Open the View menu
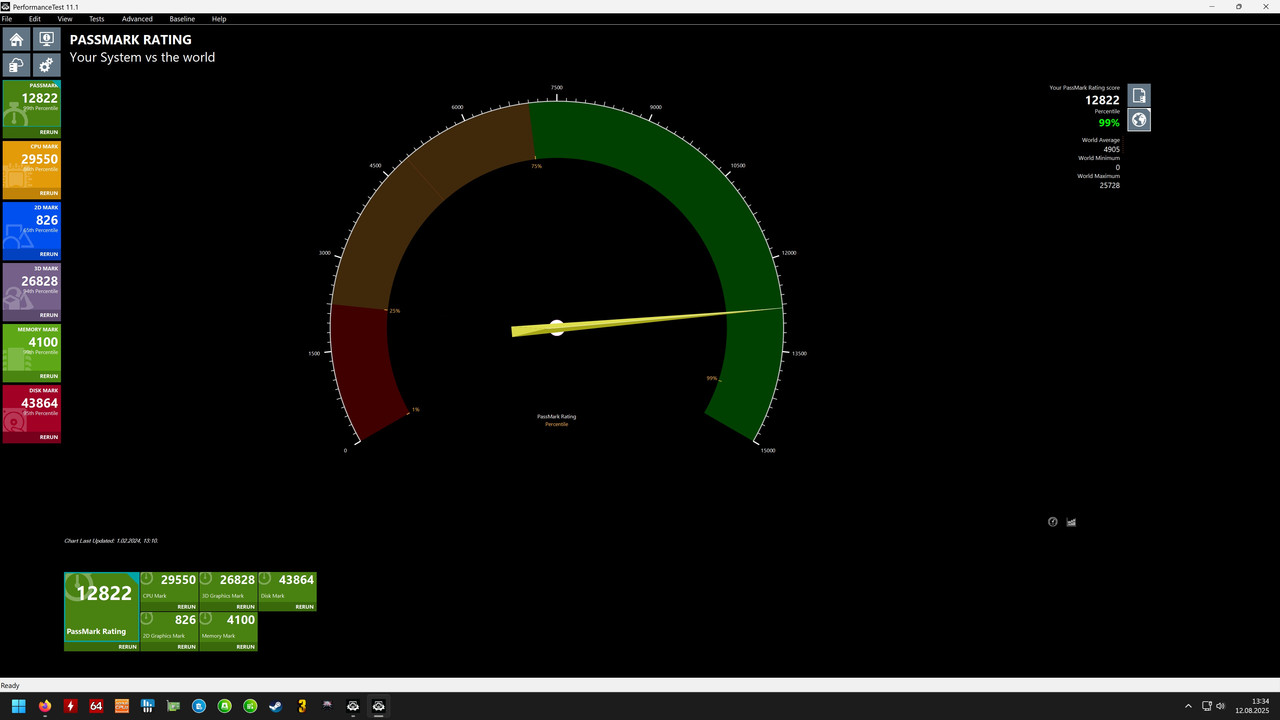The image size is (1280, 720). coord(65,19)
